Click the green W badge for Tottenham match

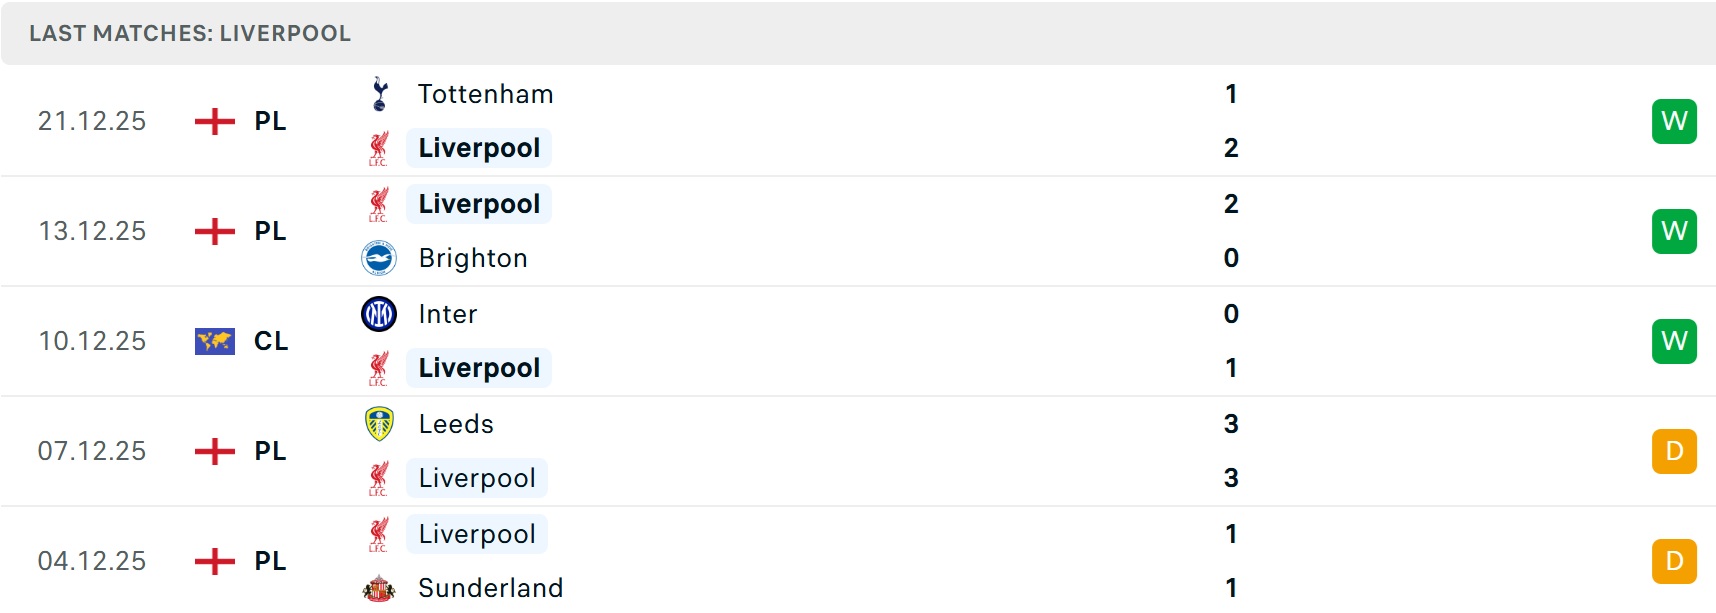[x=1674, y=121]
